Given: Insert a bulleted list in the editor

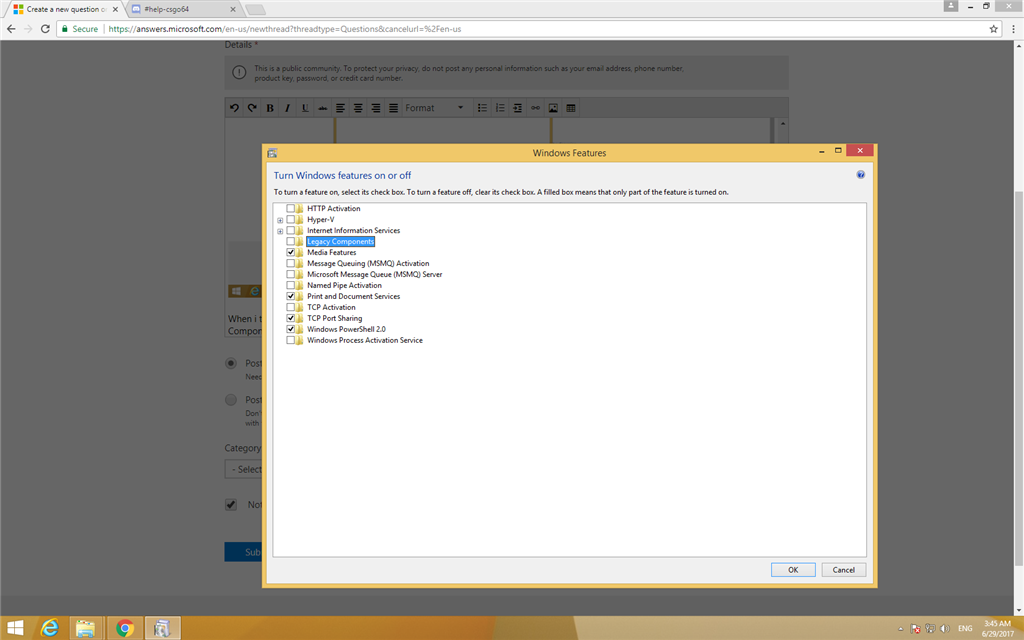Looking at the screenshot, I should 482,108.
